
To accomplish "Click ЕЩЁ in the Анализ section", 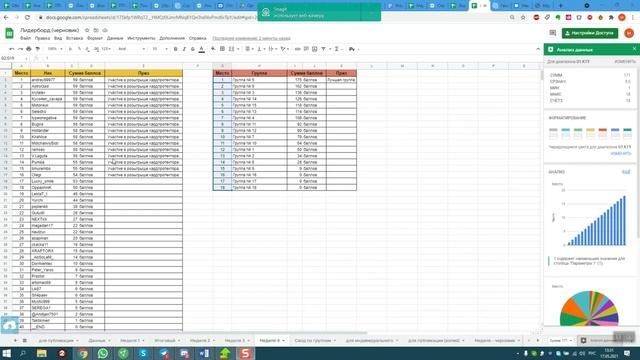I will (626, 172).
